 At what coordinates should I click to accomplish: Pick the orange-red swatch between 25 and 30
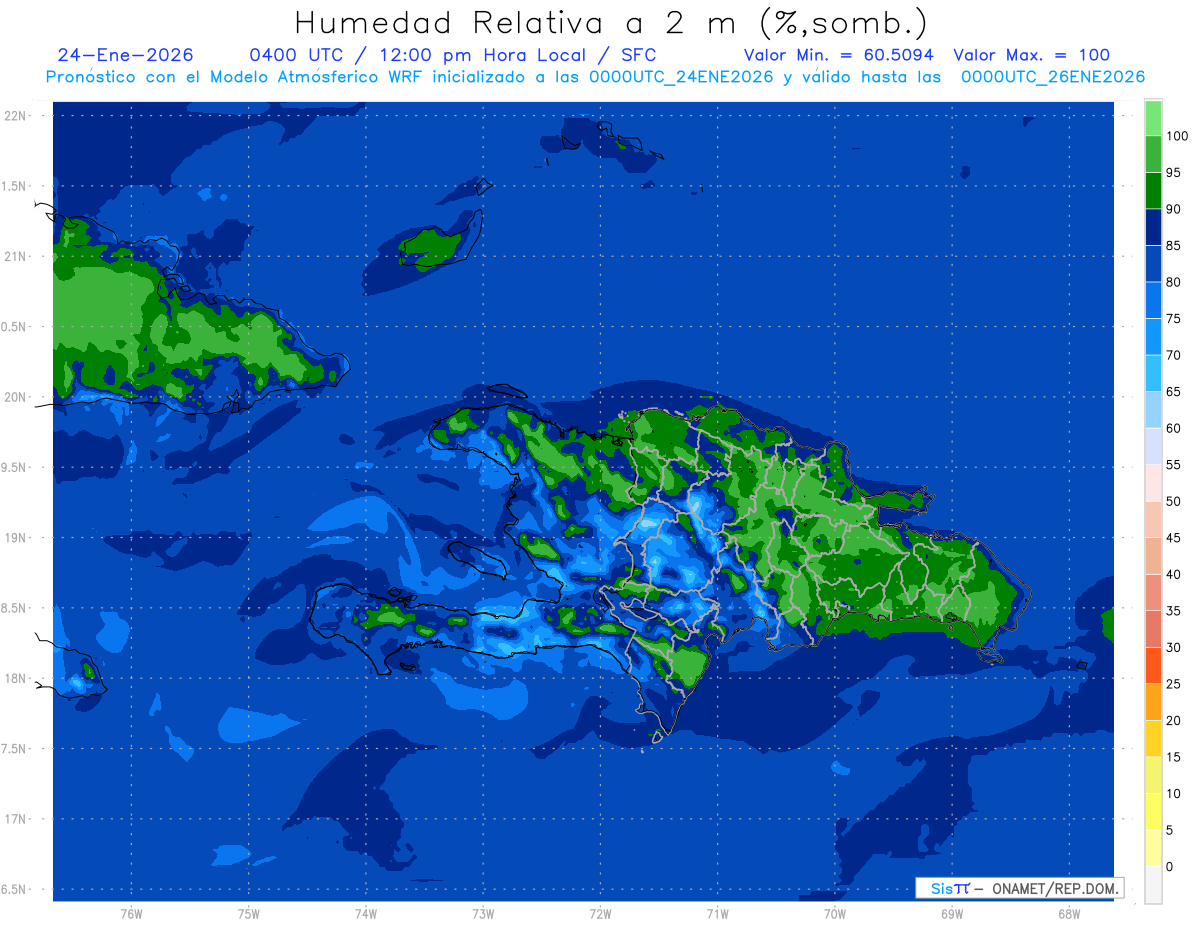pos(1153,665)
